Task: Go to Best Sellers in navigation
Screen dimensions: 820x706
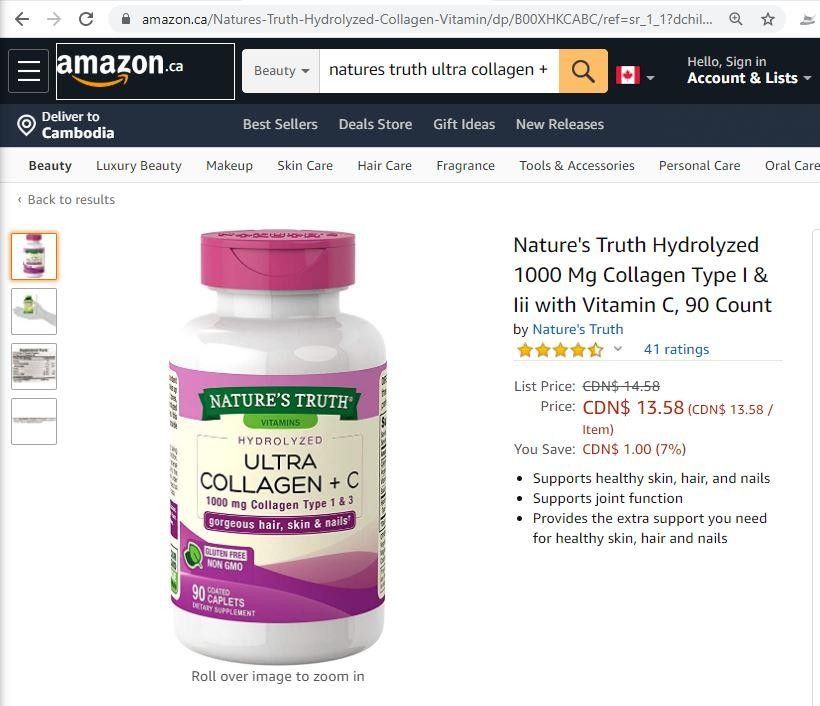Action: coord(280,124)
